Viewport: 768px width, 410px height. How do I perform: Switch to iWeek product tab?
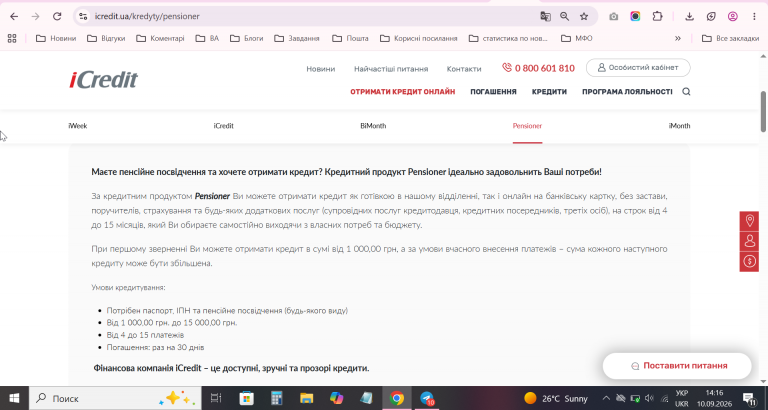[x=78, y=126]
